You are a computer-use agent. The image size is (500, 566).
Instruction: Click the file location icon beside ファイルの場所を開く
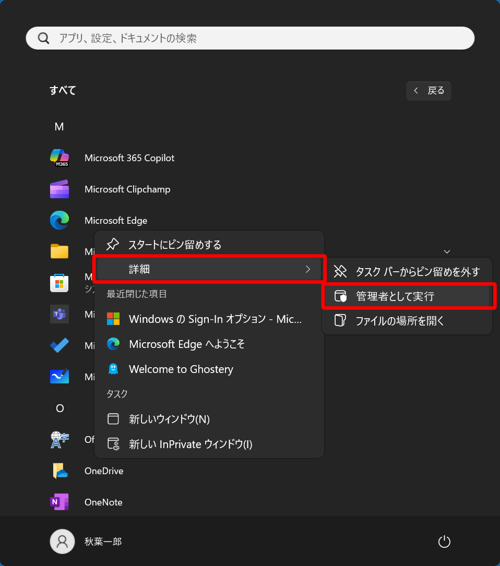[x=340, y=321]
